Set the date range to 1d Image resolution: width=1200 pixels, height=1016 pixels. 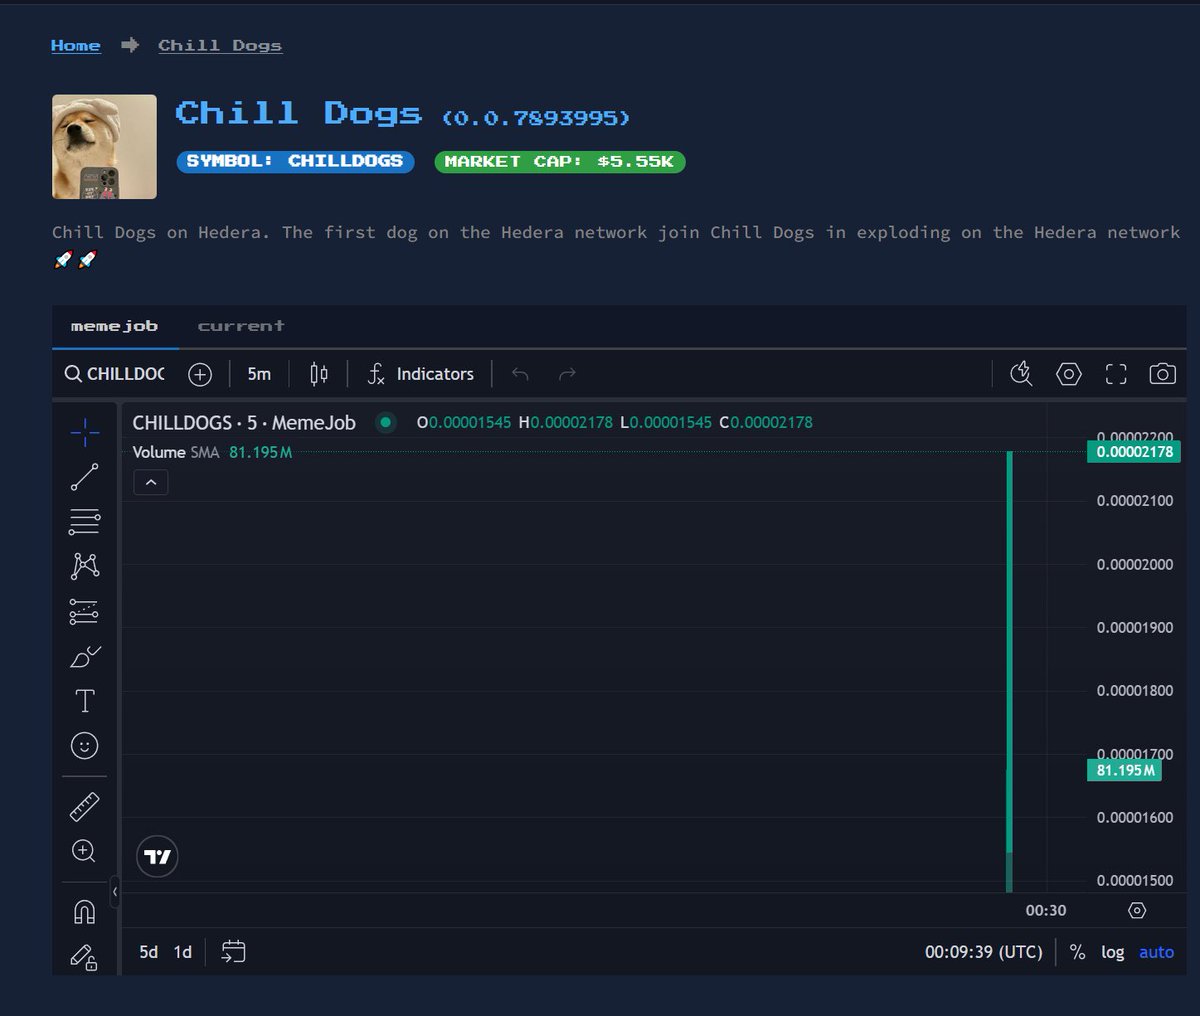(x=183, y=952)
